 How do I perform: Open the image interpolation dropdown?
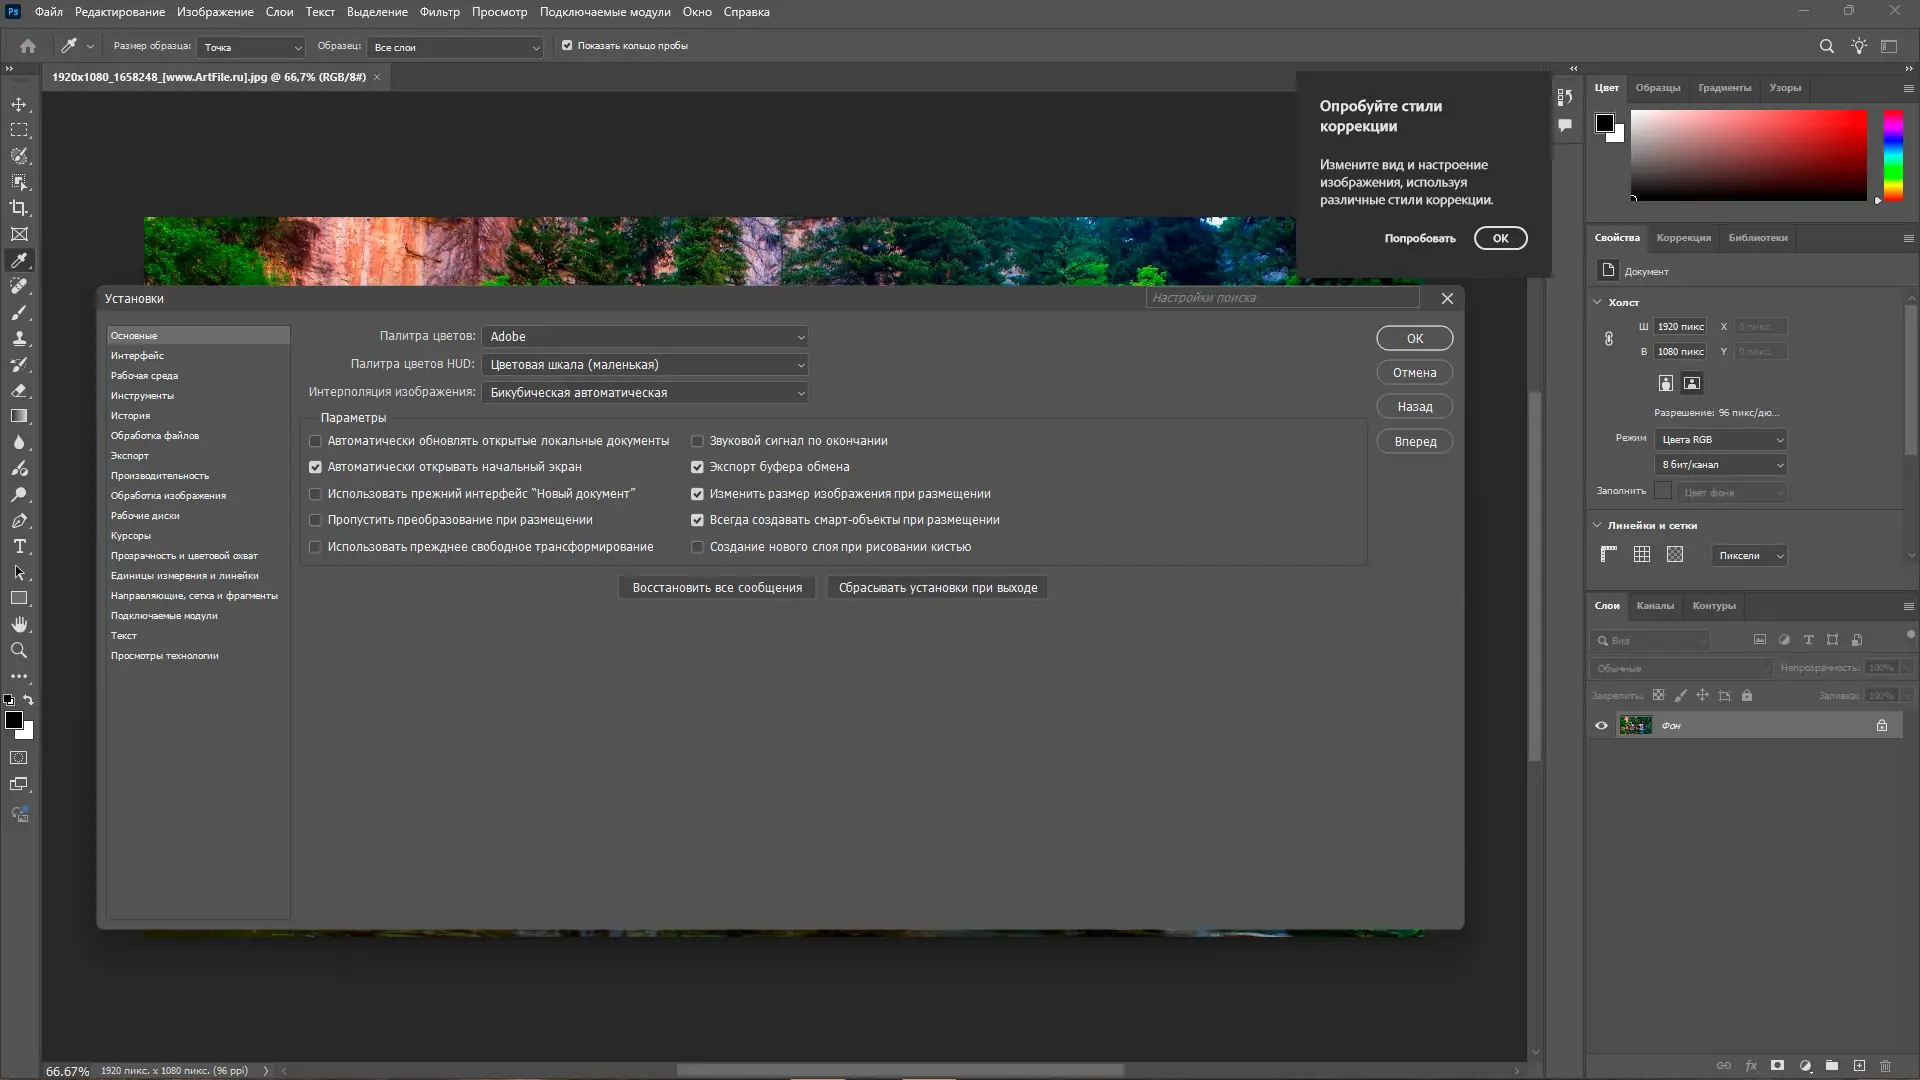pos(644,393)
